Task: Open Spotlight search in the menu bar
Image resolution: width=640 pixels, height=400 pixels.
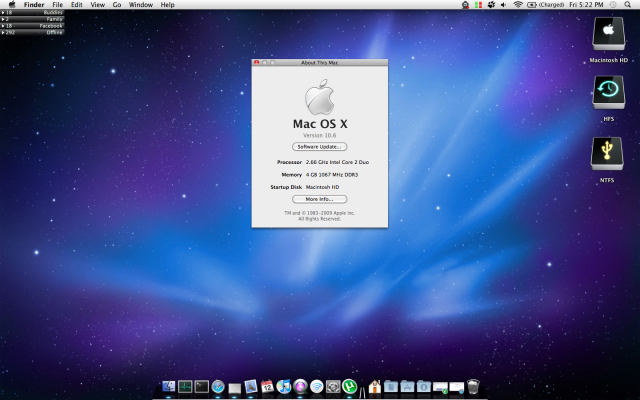Action: pos(628,4)
